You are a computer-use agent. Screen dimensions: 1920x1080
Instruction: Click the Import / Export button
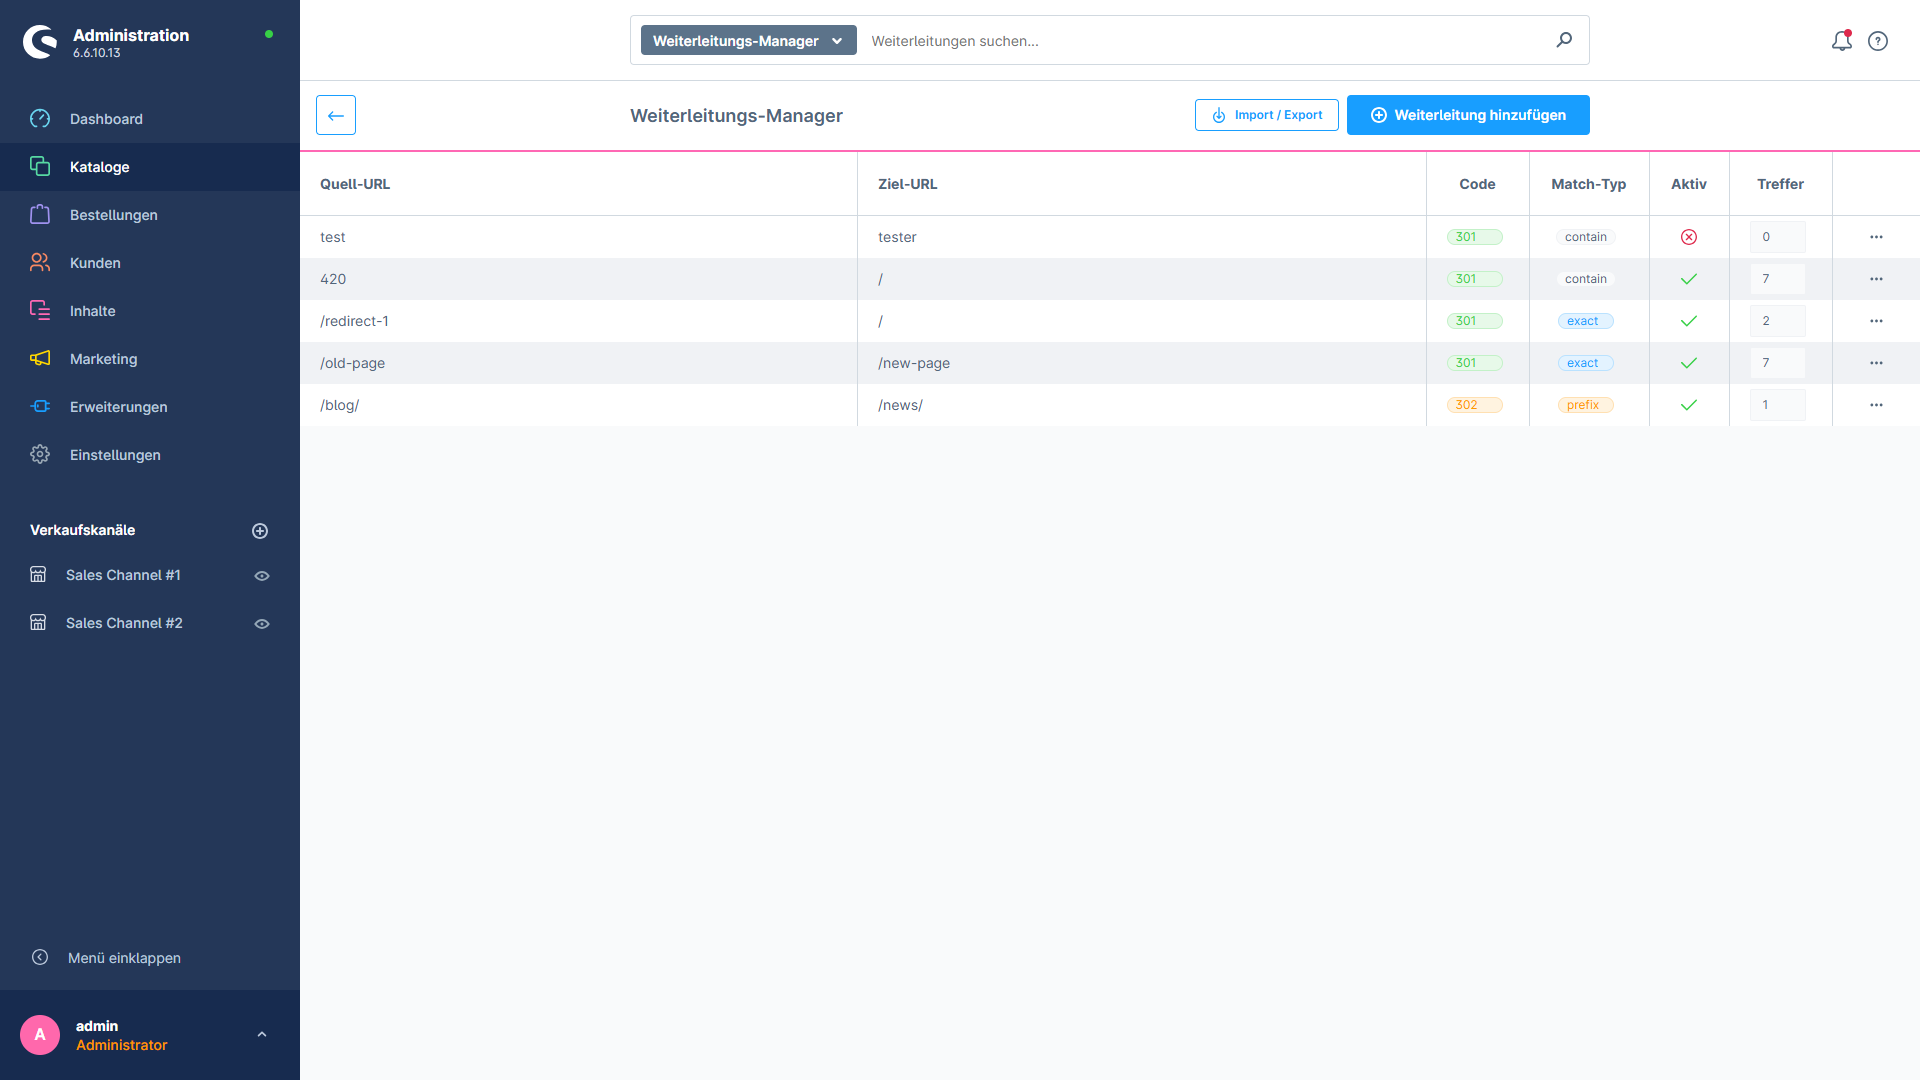[1266, 115]
